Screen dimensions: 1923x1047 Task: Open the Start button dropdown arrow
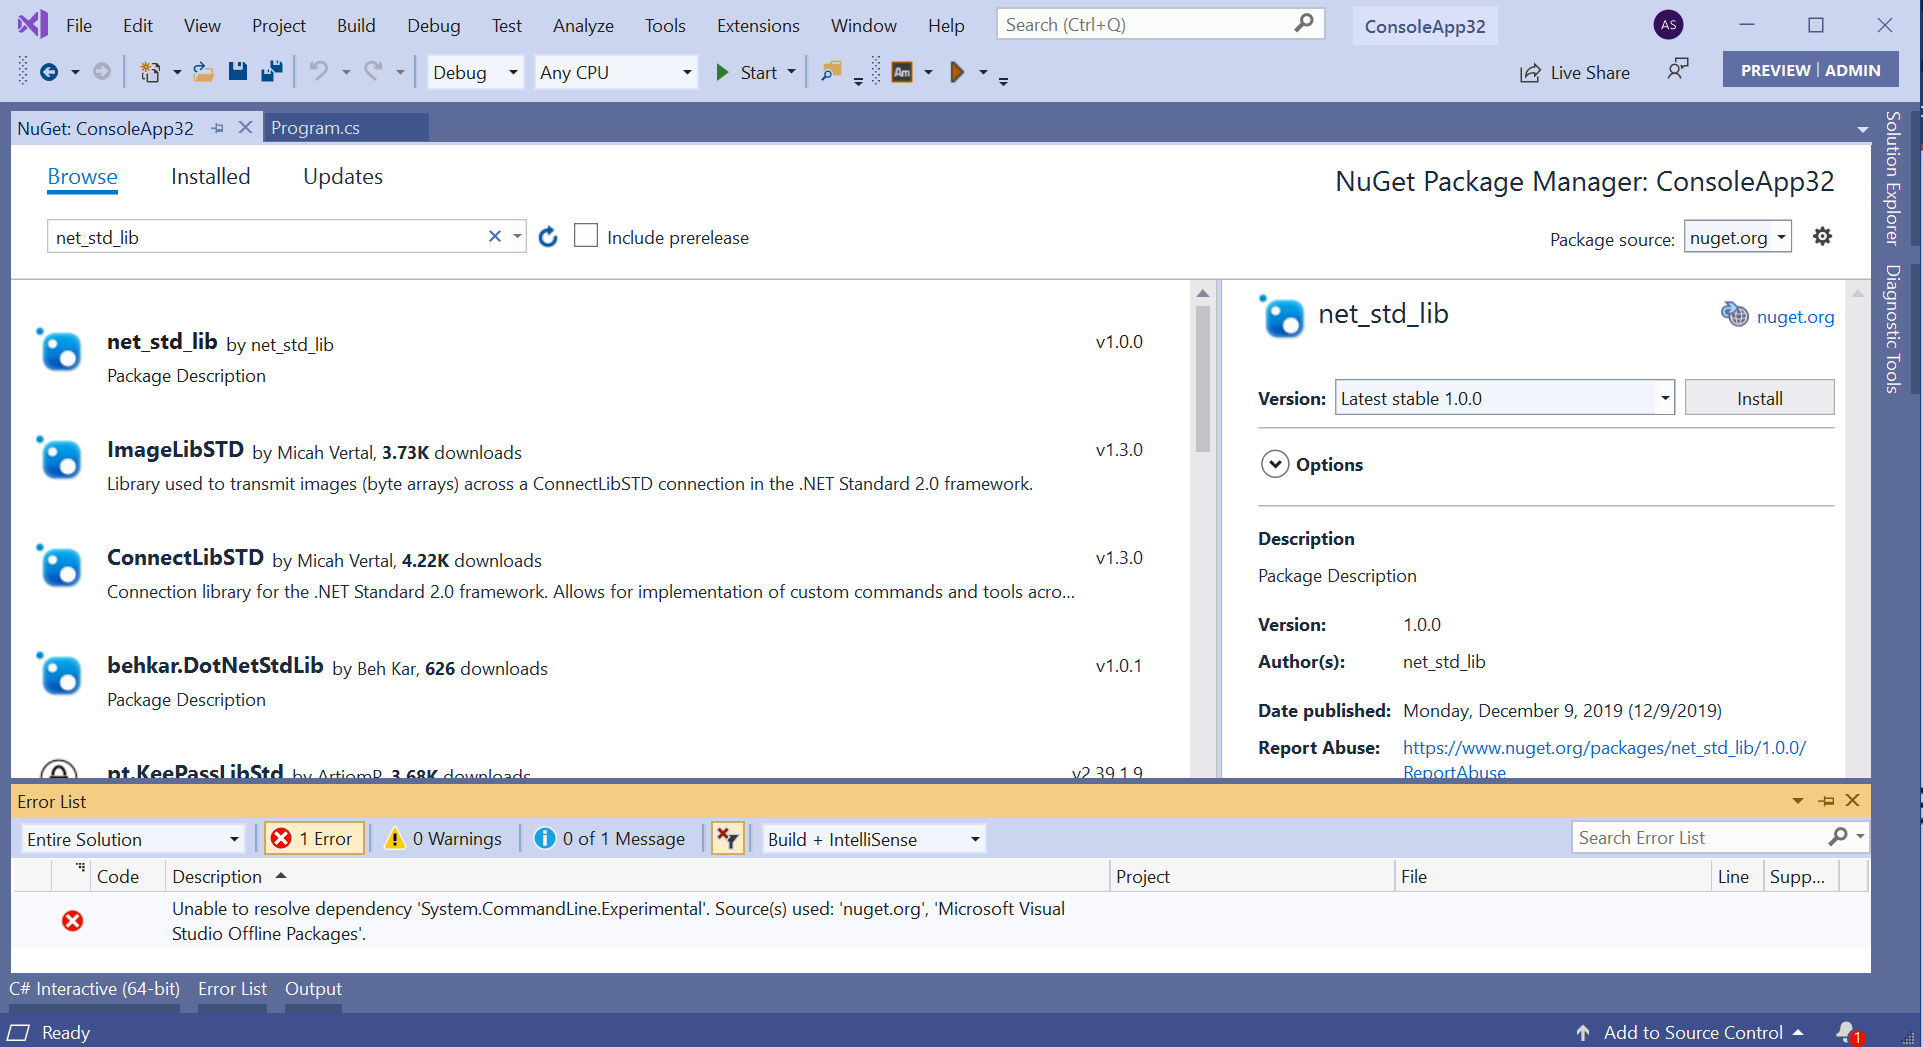click(x=792, y=72)
